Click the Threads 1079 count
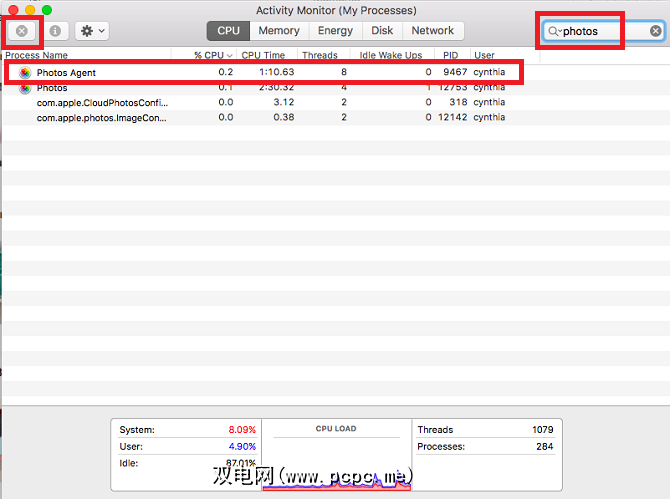This screenshot has height=499, width=670. click(x=543, y=429)
